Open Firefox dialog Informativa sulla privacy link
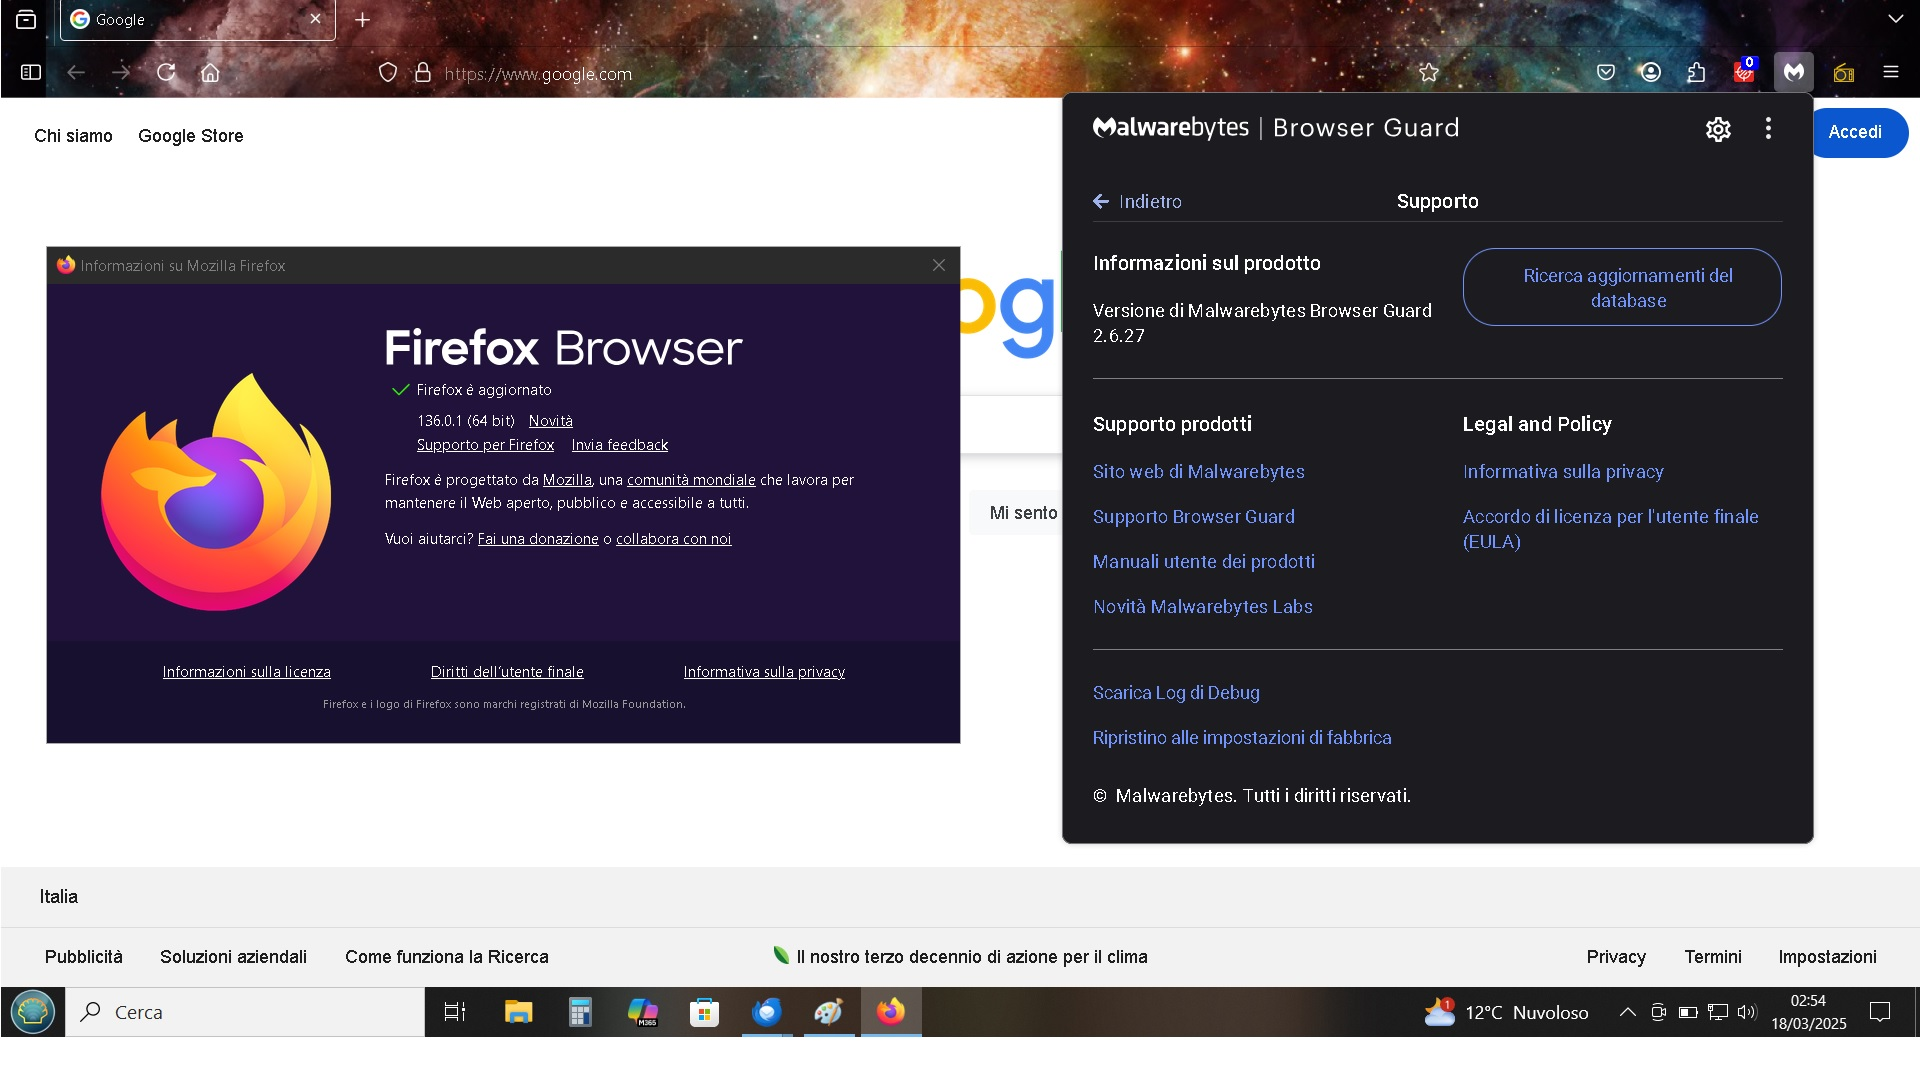 [764, 671]
